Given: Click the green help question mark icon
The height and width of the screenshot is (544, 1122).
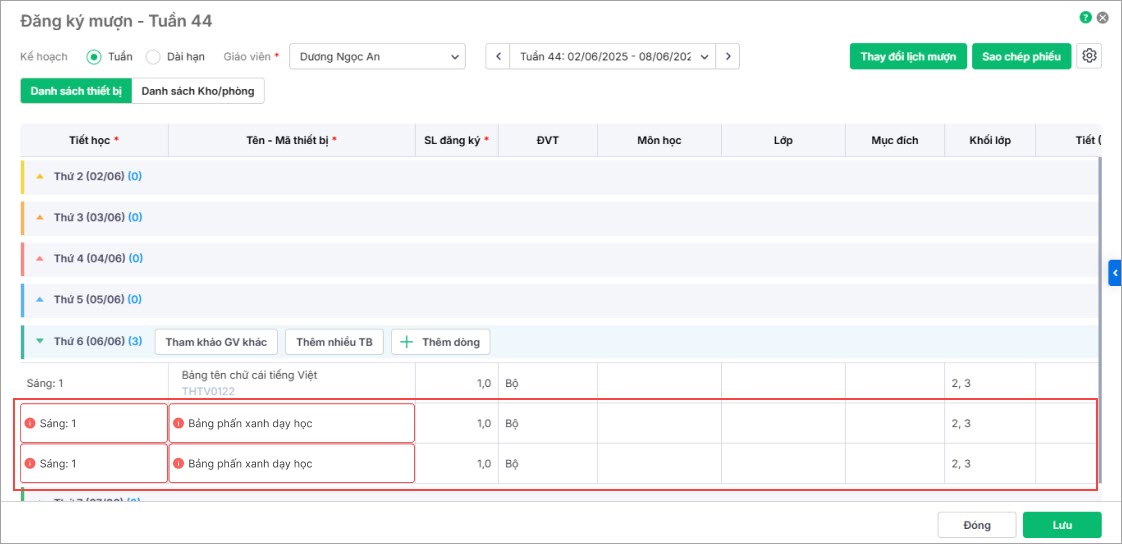Looking at the screenshot, I should coord(1085,18).
